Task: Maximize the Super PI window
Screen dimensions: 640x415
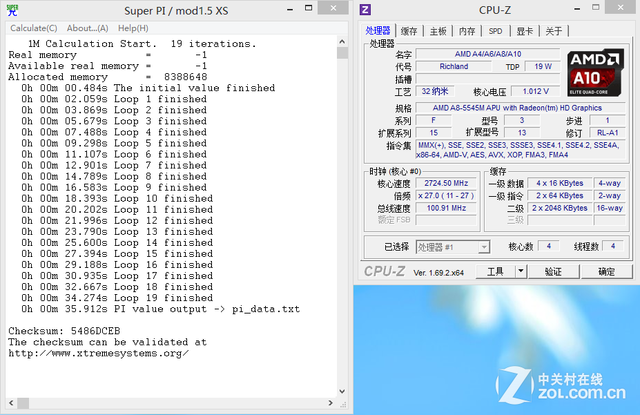Action: [x=309, y=8]
